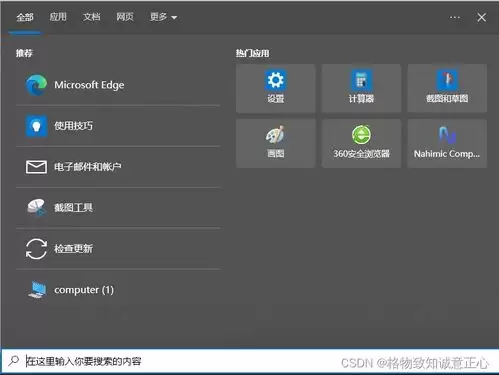
Task: Click the 电子邮件和帐户 envelope icon
Action: 36,167
